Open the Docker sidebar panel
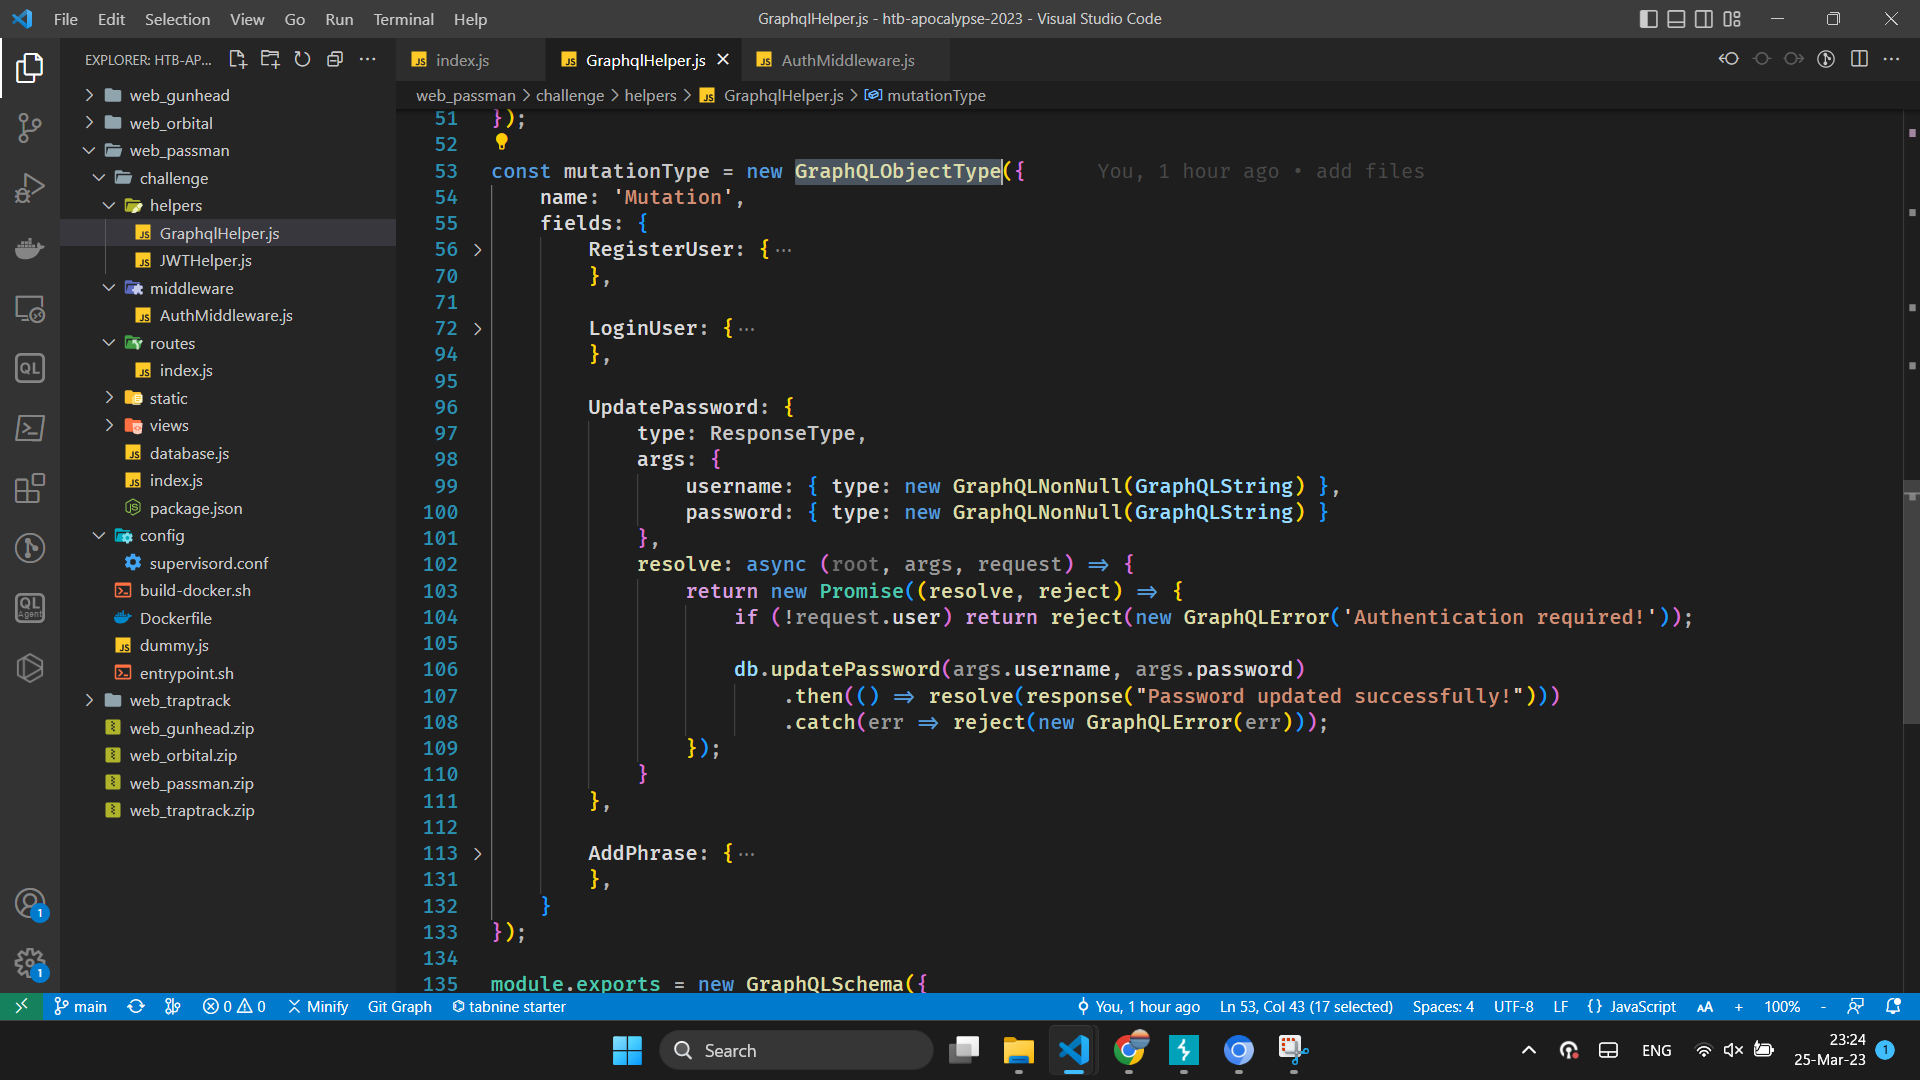The height and width of the screenshot is (1080, 1920). (x=30, y=248)
